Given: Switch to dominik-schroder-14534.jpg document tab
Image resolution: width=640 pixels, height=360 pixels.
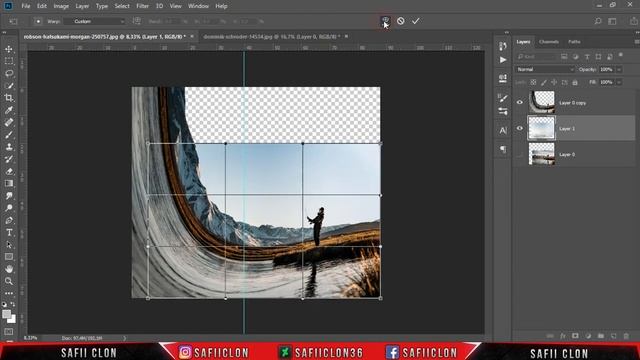Looking at the screenshot, I should pos(272,36).
